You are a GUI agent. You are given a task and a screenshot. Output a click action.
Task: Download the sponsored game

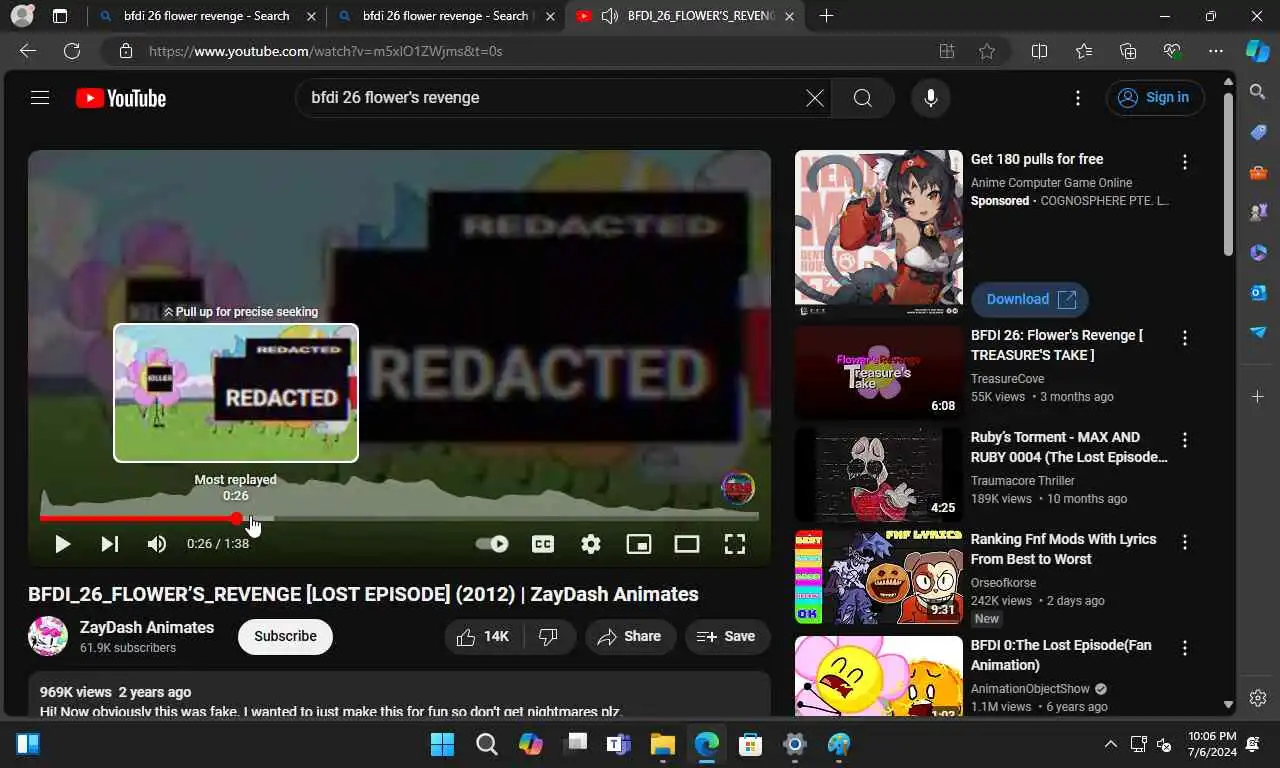click(1030, 299)
